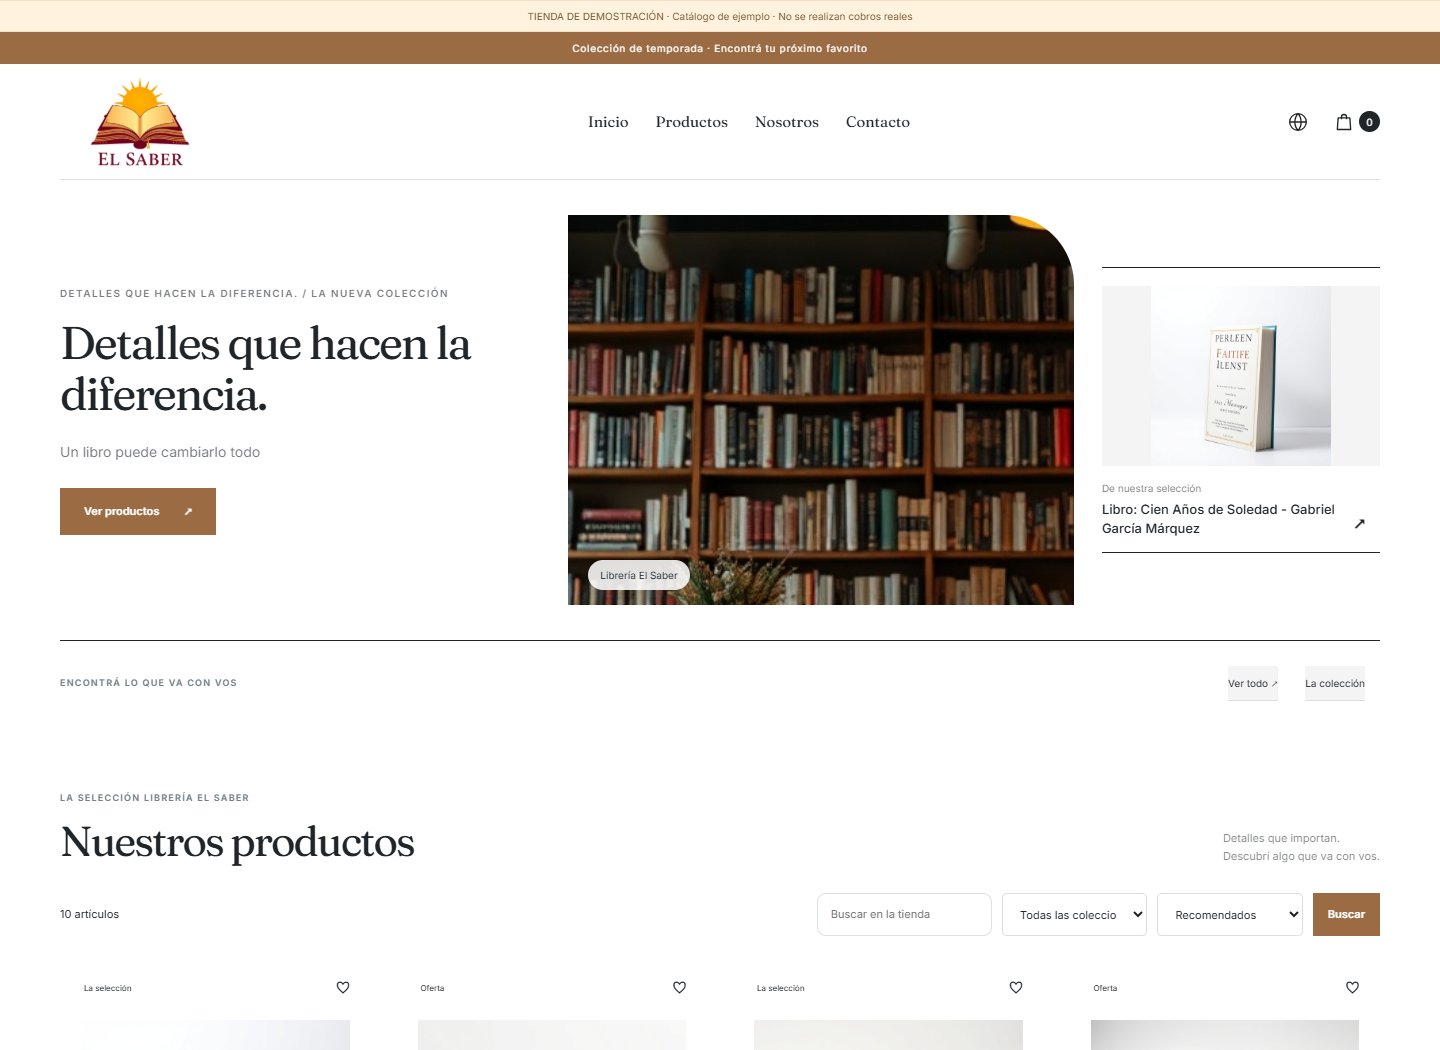Focus the Buscar en la tienda field
The width and height of the screenshot is (1440, 1050).
tap(904, 914)
